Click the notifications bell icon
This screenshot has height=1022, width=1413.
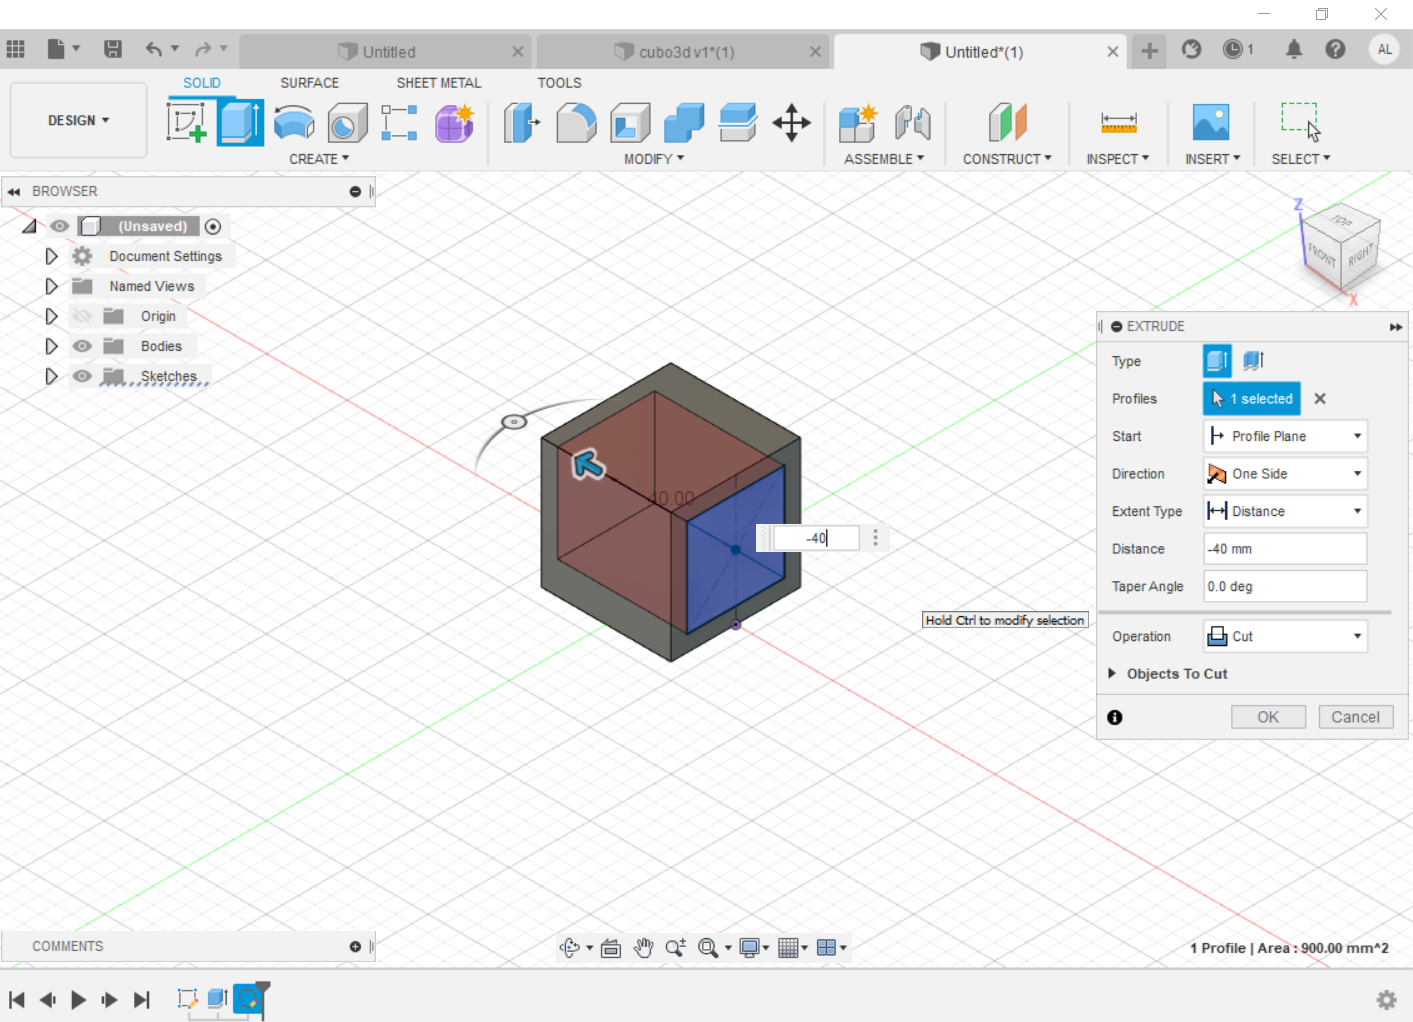coord(1293,49)
